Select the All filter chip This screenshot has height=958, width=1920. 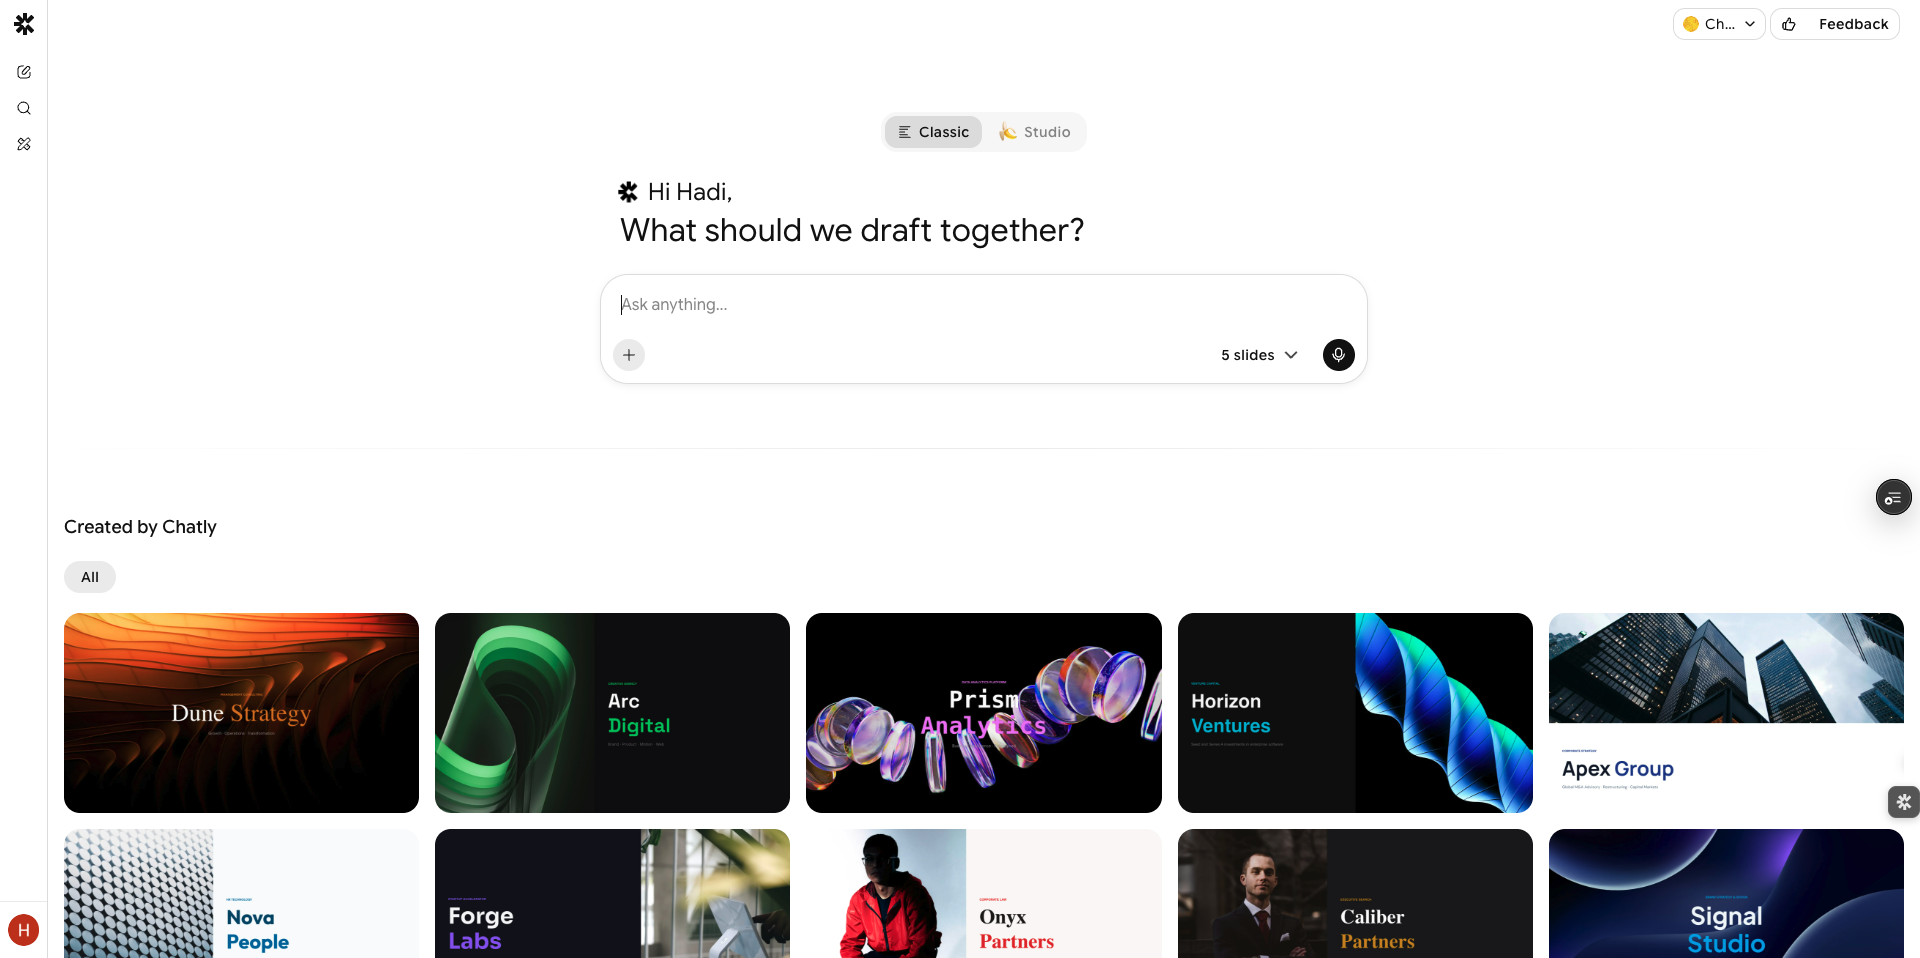coord(90,577)
